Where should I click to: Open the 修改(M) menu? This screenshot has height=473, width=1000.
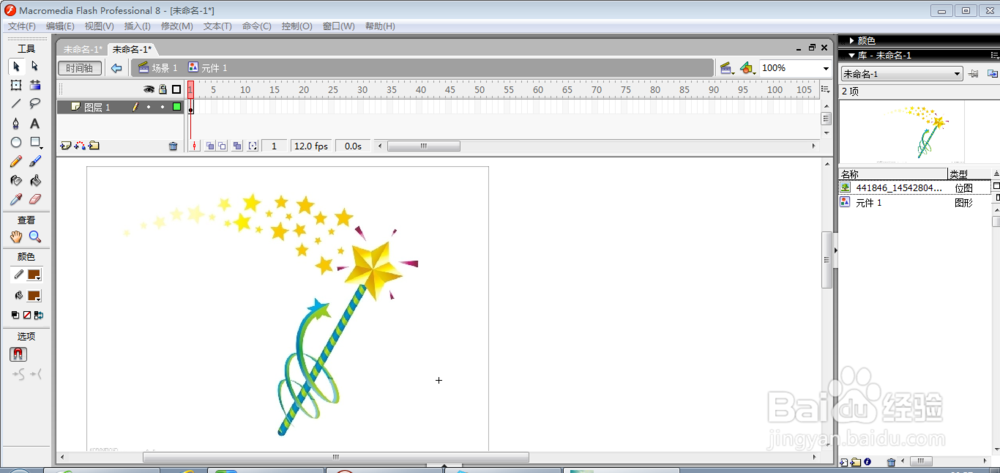click(x=177, y=26)
